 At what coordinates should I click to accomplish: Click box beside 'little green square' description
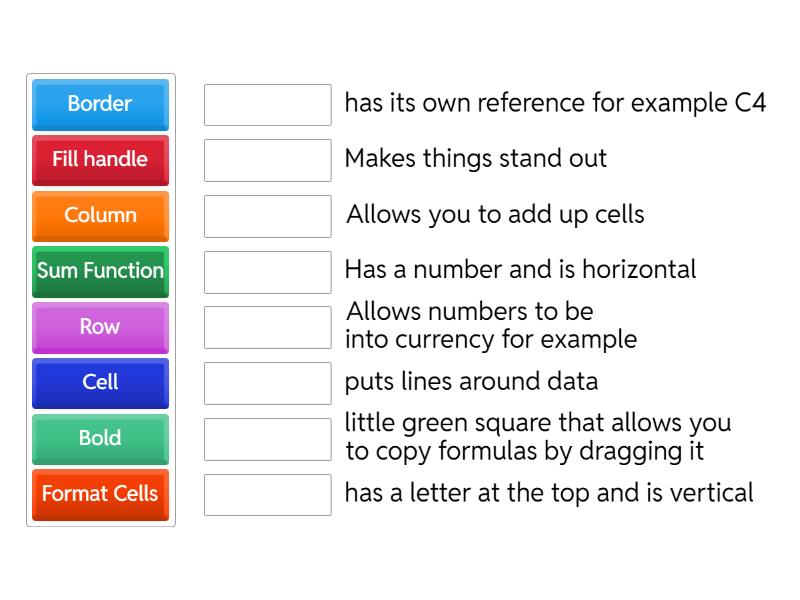267,439
